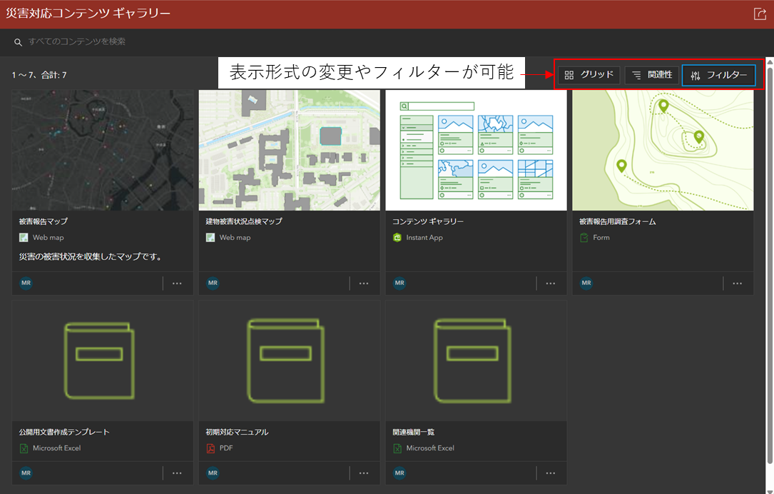The height and width of the screenshot is (494, 774).
Task: Open options menu for 建物被害状況点検マップ card
Action: tap(364, 283)
